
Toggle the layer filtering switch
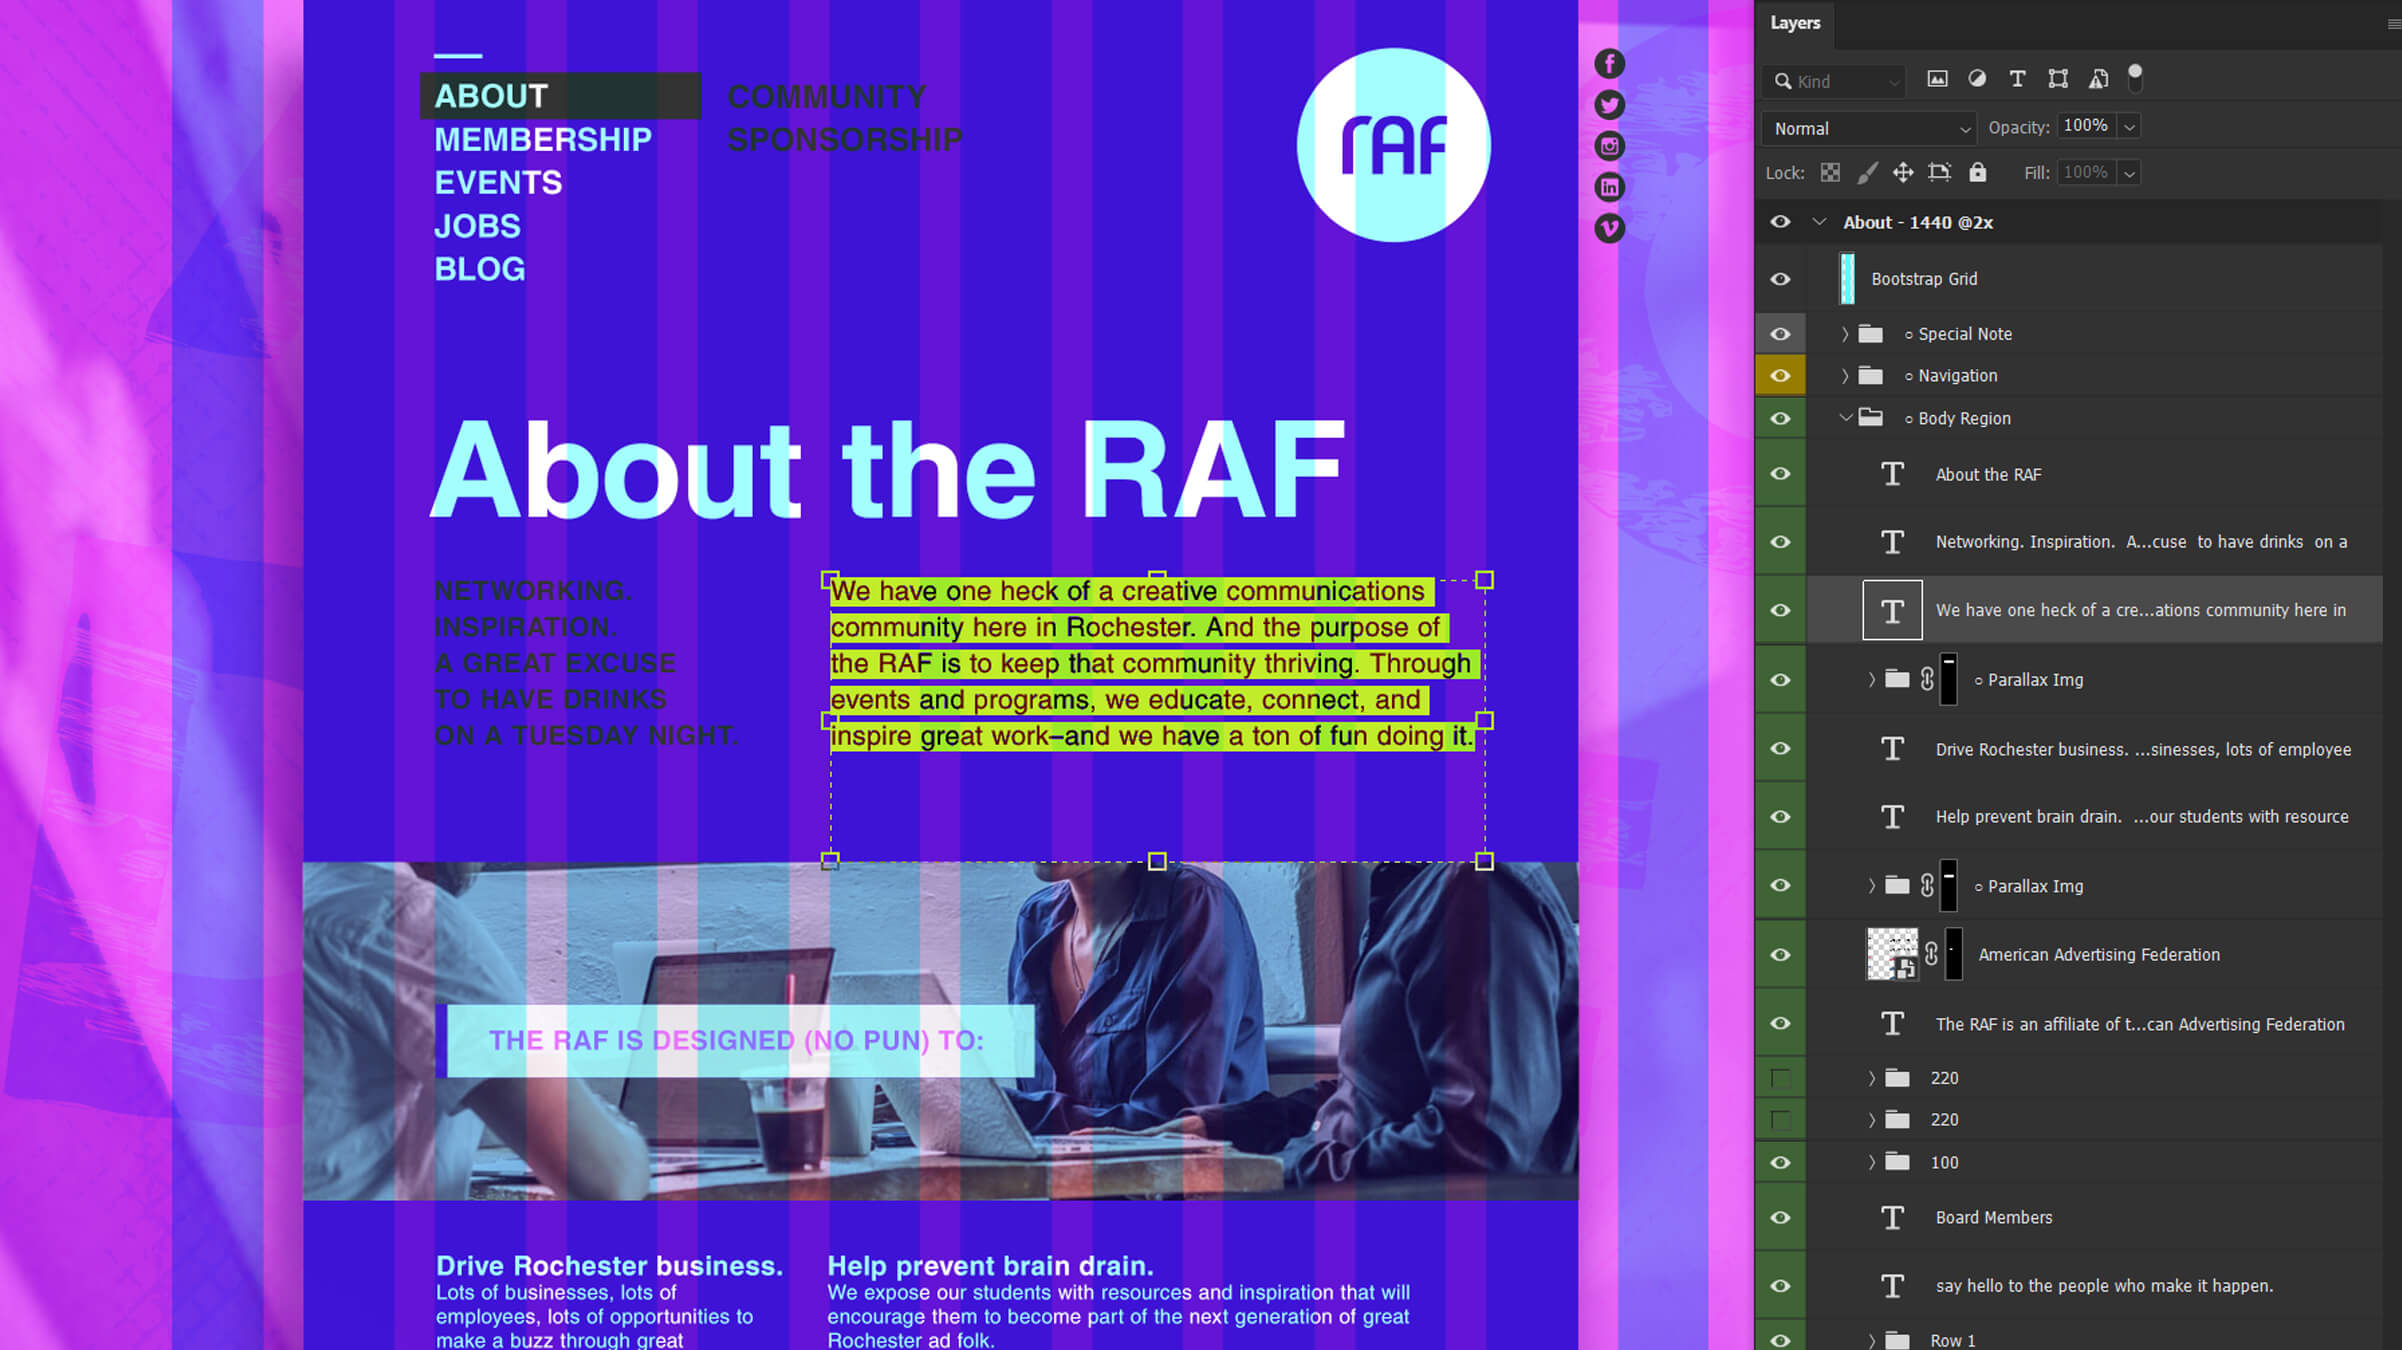(2135, 78)
